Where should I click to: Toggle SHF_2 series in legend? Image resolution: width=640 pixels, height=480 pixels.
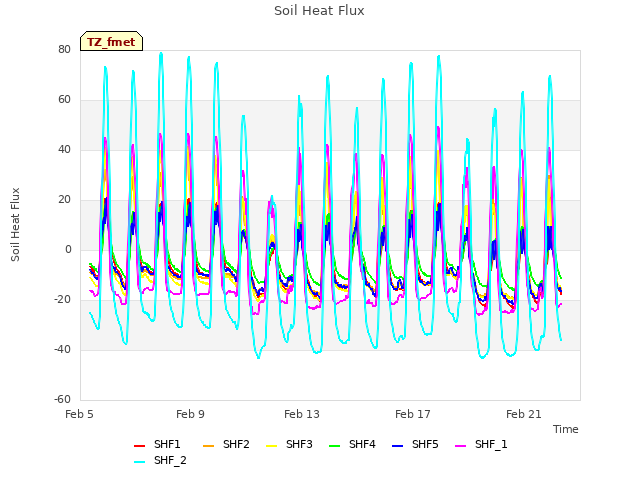[160, 460]
